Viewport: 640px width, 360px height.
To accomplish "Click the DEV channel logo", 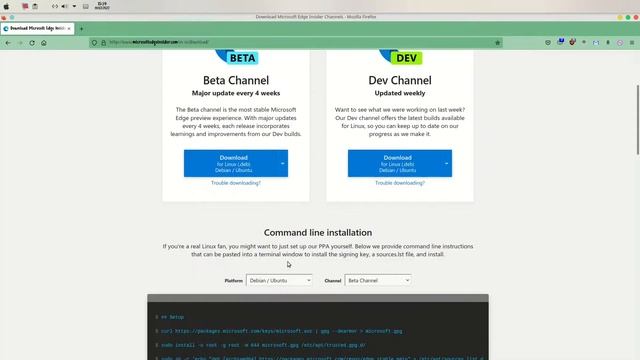I will tap(401, 57).
